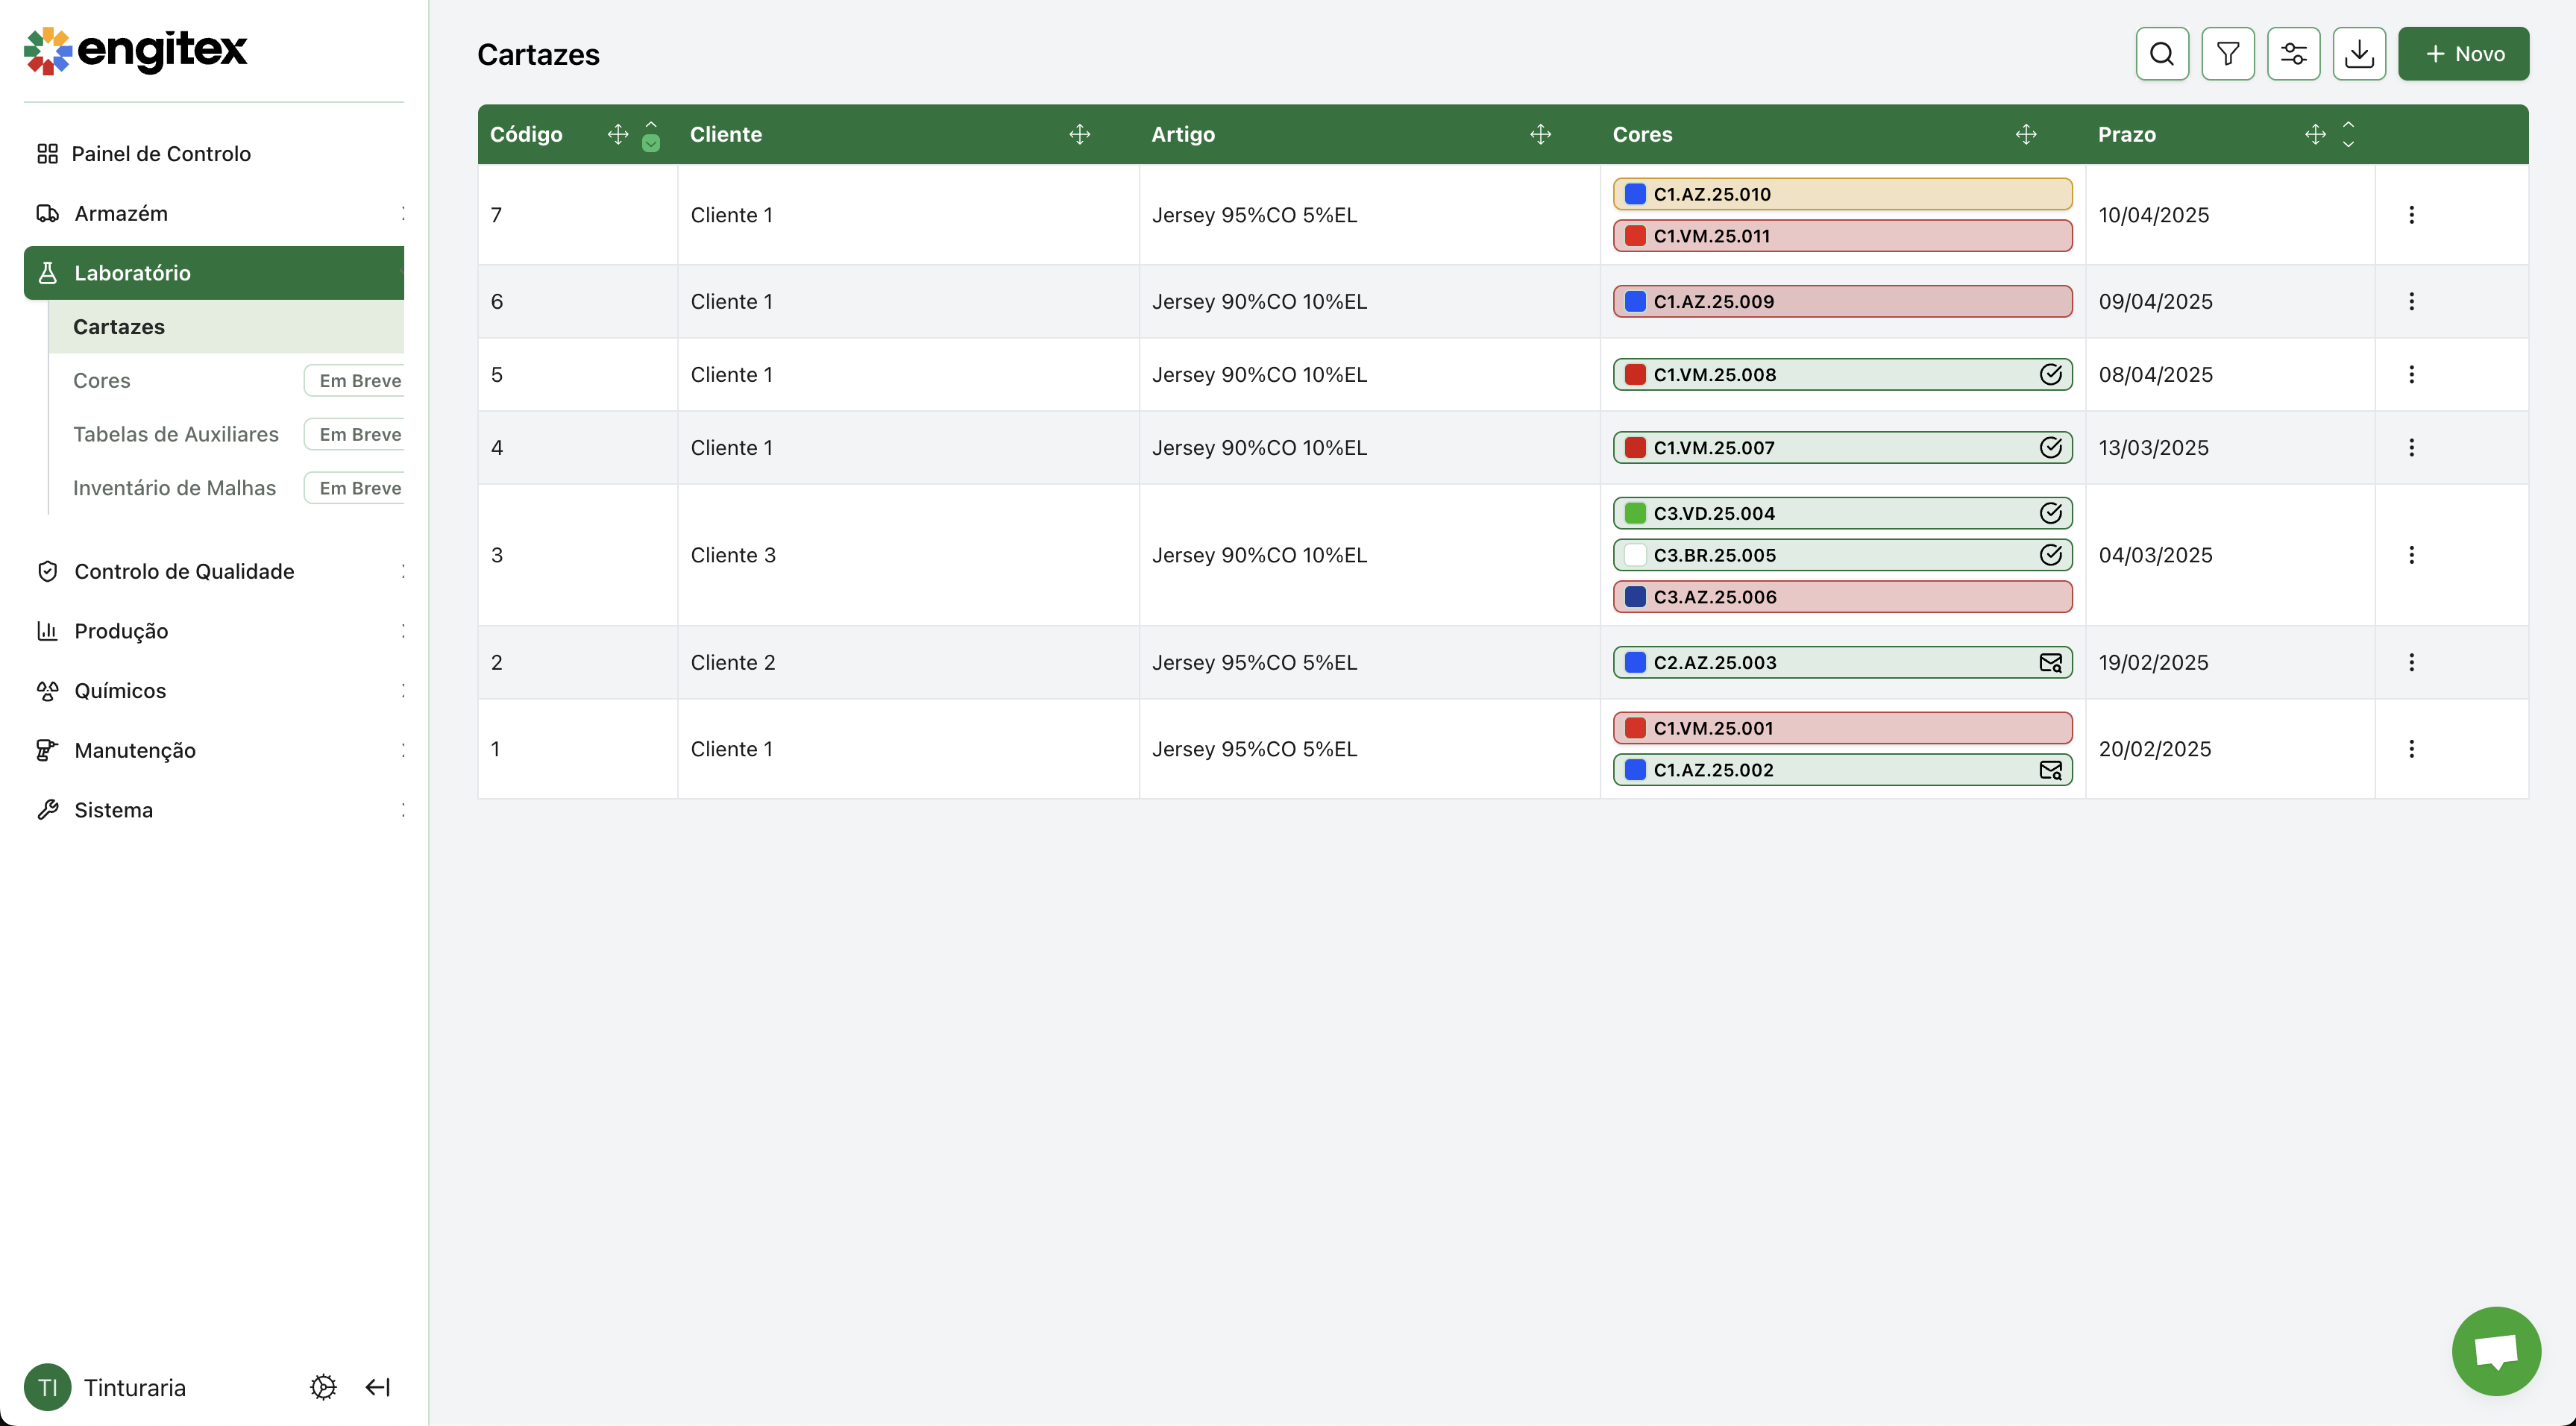
Task: Click check status on C1.VM.25.008 chip
Action: (x=2050, y=375)
